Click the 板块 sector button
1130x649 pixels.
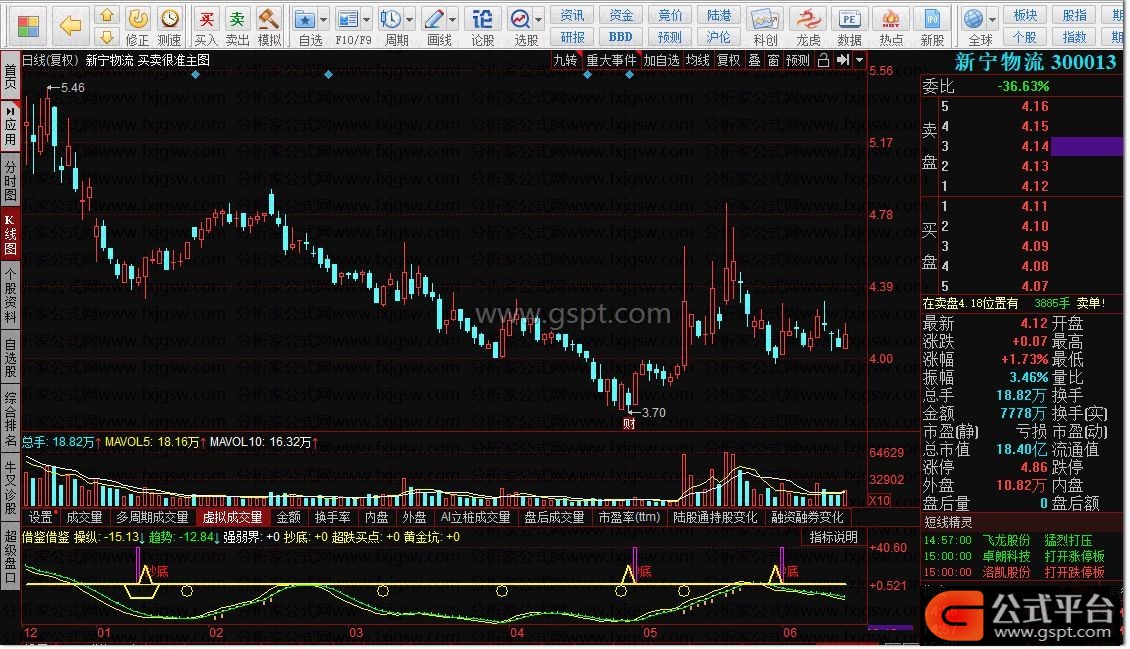click(x=1026, y=15)
